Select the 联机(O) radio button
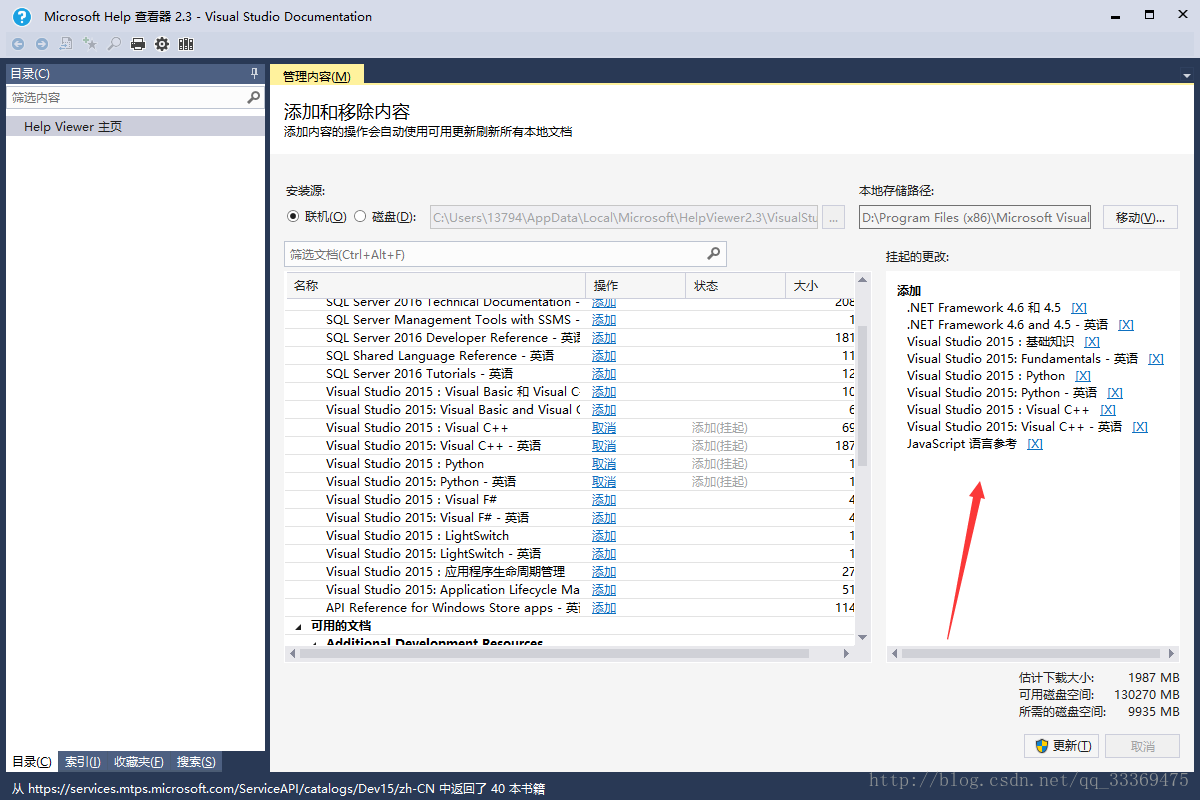The height and width of the screenshot is (800, 1200). (x=293, y=216)
